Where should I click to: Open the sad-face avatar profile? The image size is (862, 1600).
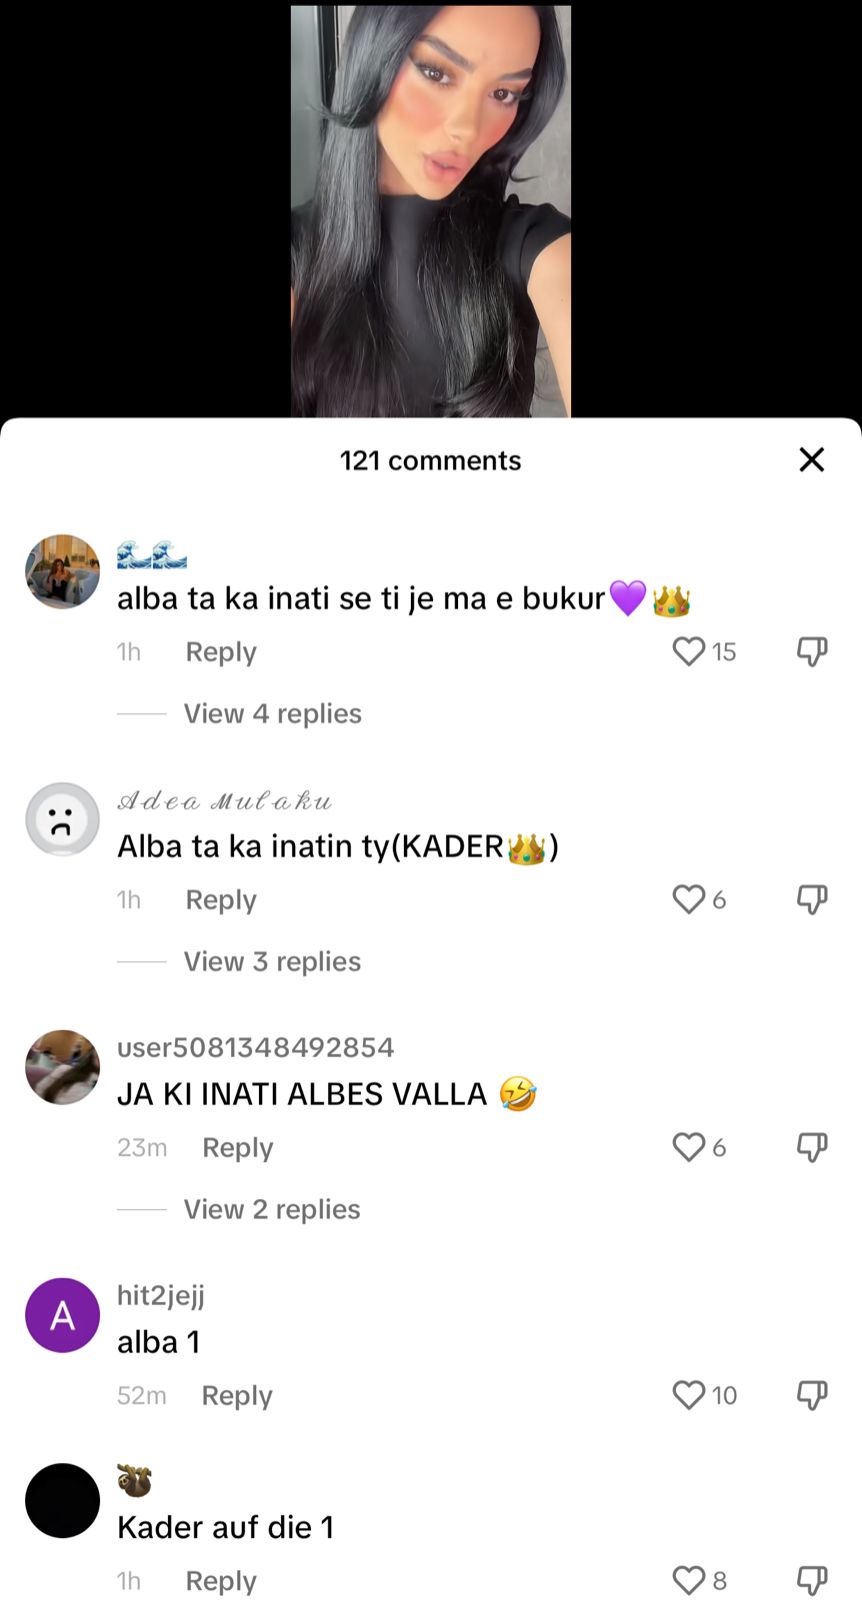click(62, 819)
